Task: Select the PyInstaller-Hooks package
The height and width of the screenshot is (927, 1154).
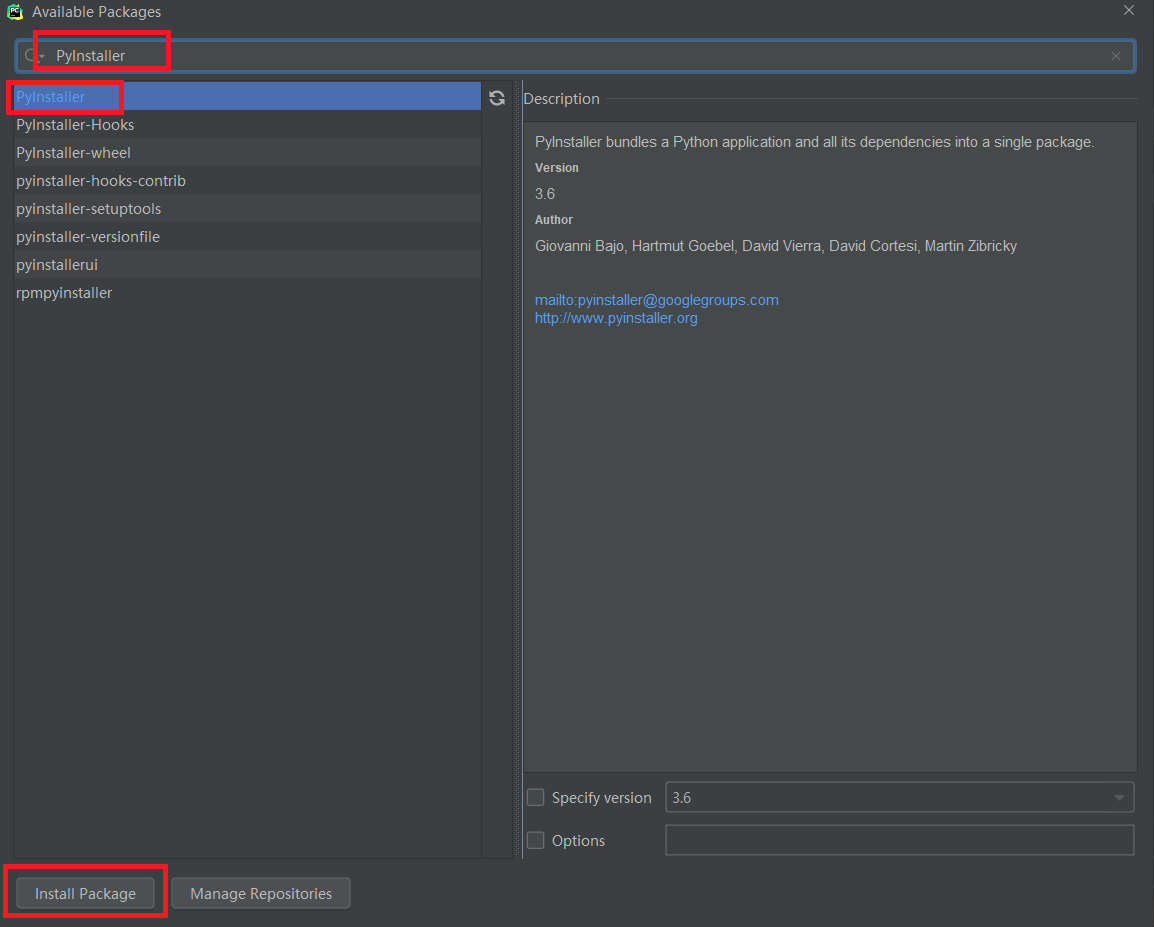Action: pyautogui.click(x=247, y=124)
